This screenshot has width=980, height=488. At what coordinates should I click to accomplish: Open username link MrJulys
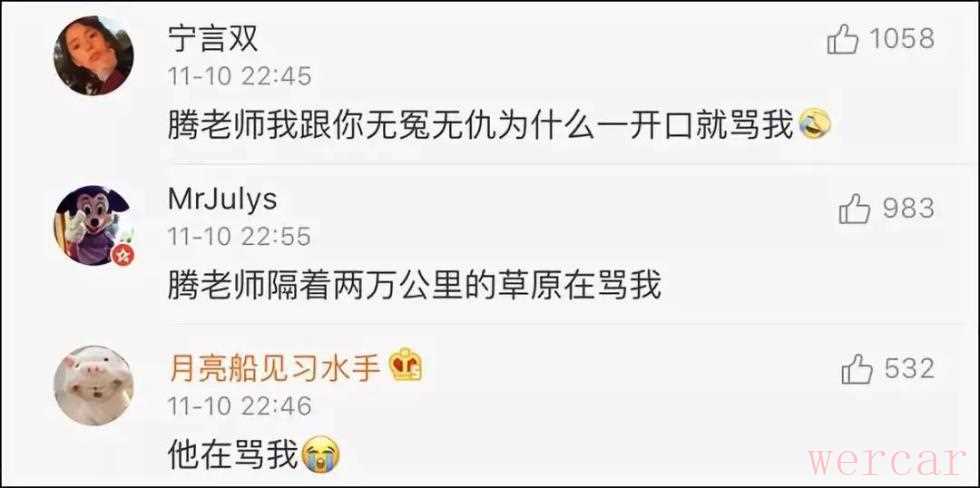coord(222,200)
